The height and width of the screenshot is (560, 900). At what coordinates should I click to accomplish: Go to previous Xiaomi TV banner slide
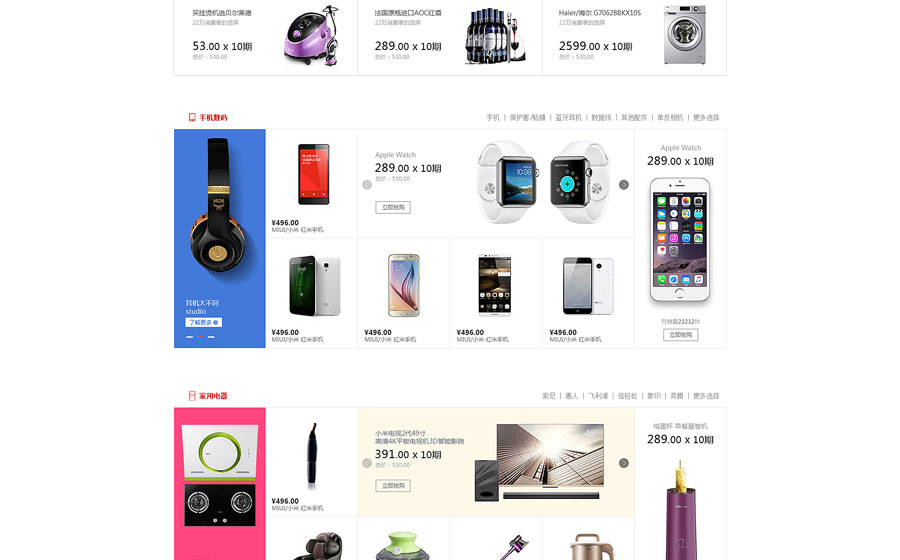point(367,463)
